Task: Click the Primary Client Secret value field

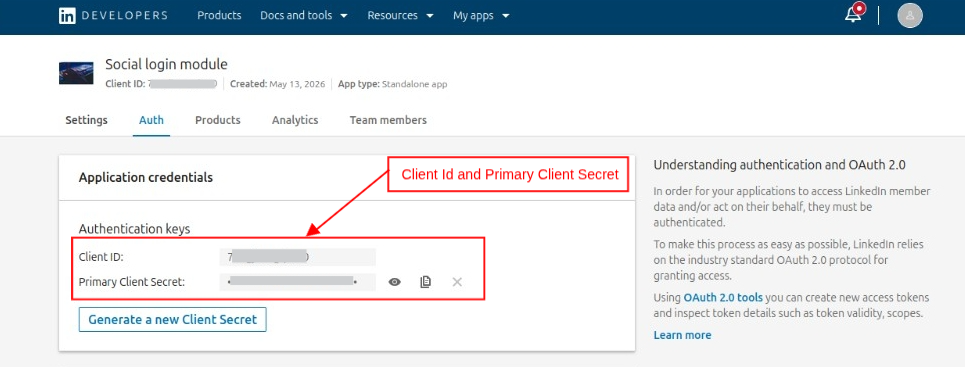Action: (x=297, y=282)
